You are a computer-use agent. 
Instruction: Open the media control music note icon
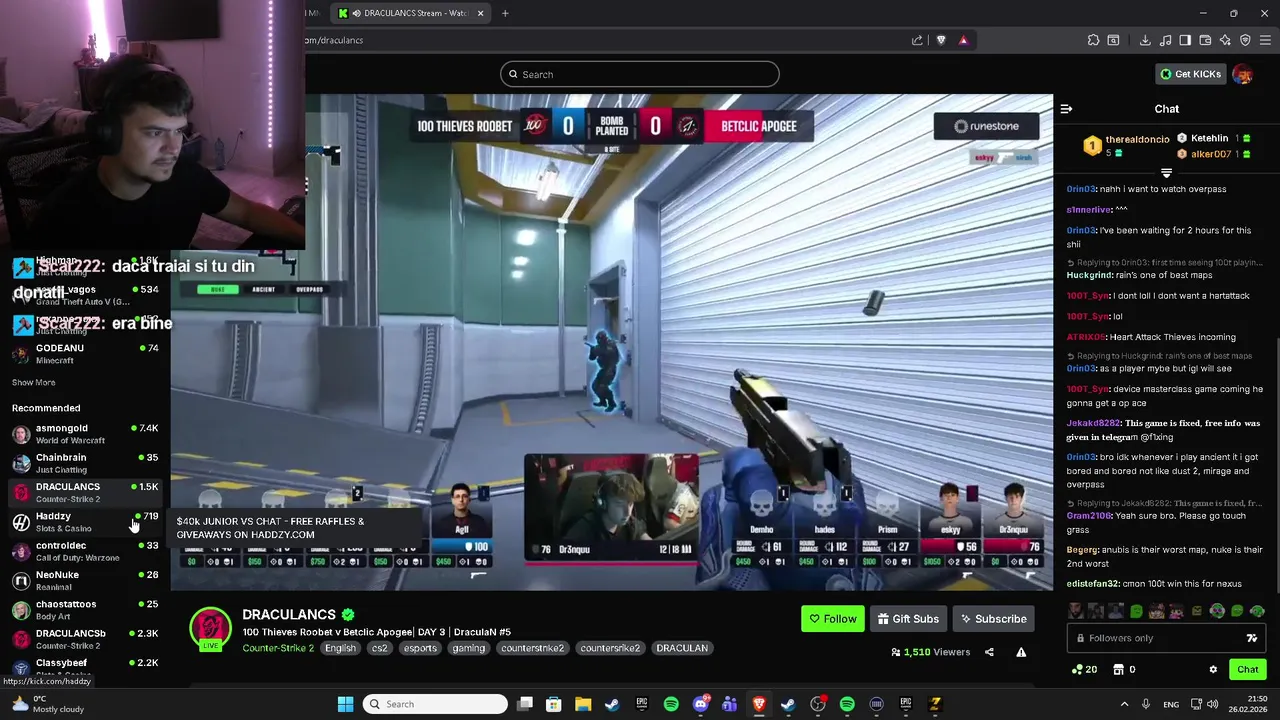1165,40
